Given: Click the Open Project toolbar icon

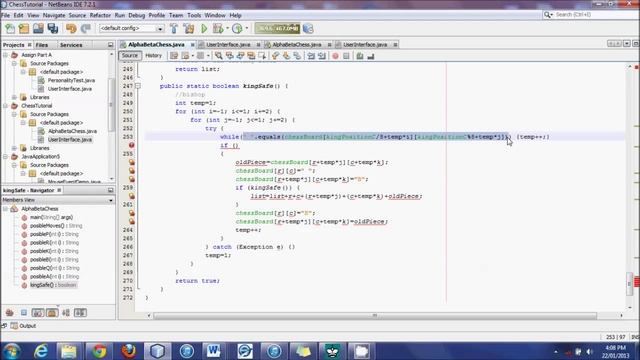Looking at the screenshot, I should [38, 28].
